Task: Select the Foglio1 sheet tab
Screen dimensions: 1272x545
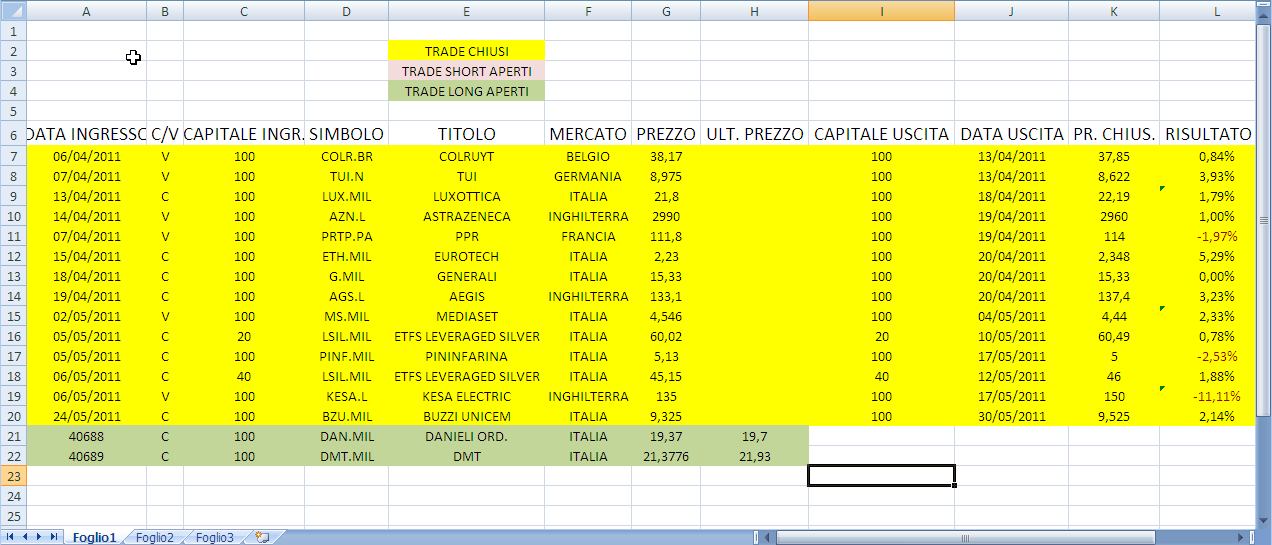Action: [x=94, y=537]
